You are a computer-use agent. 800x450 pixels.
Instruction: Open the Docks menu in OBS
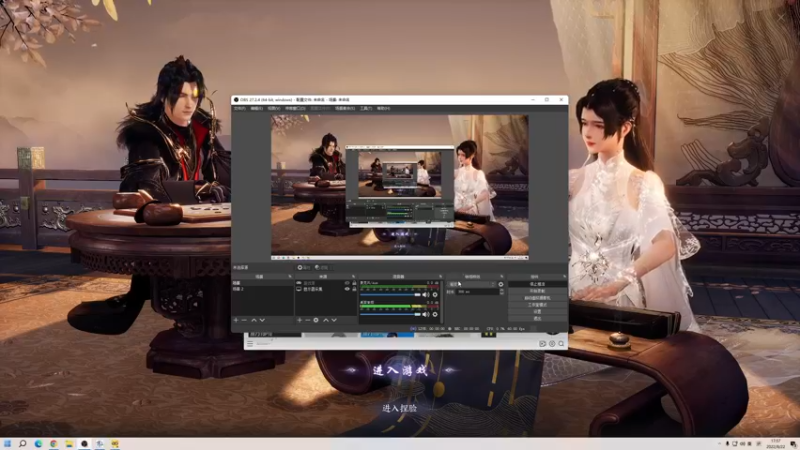click(295, 108)
